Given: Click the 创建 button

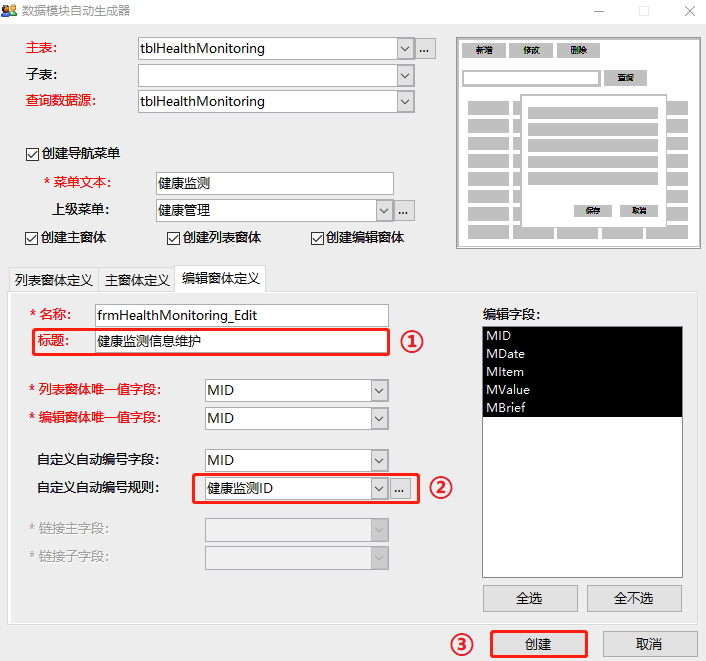Looking at the screenshot, I should click(x=539, y=644).
